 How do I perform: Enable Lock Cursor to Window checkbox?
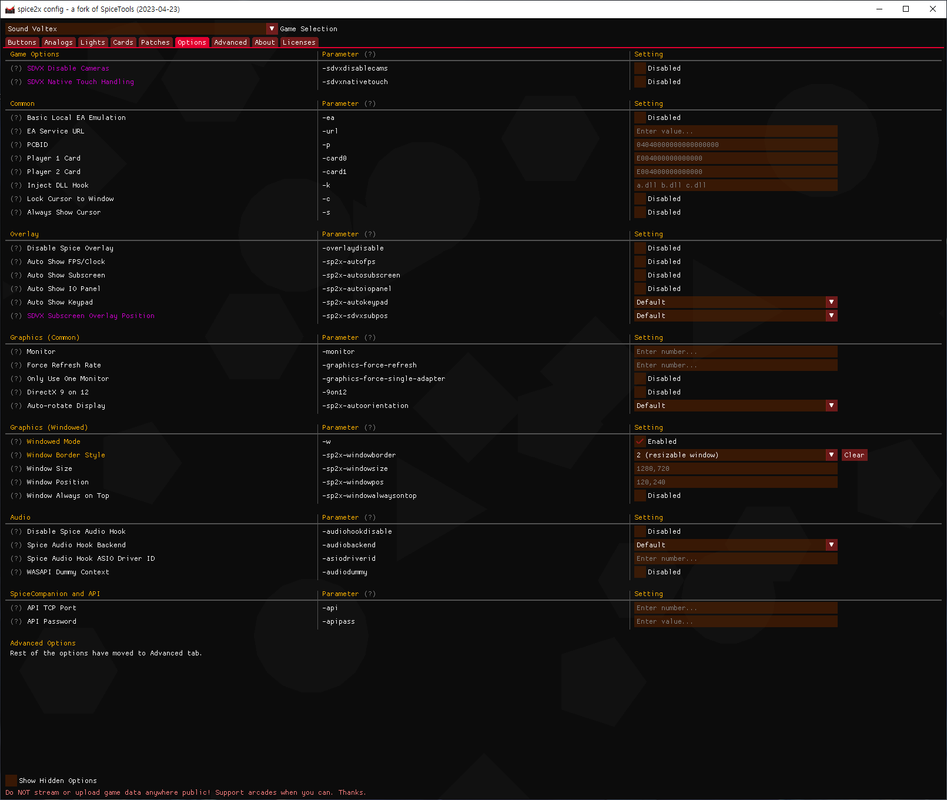click(x=640, y=199)
